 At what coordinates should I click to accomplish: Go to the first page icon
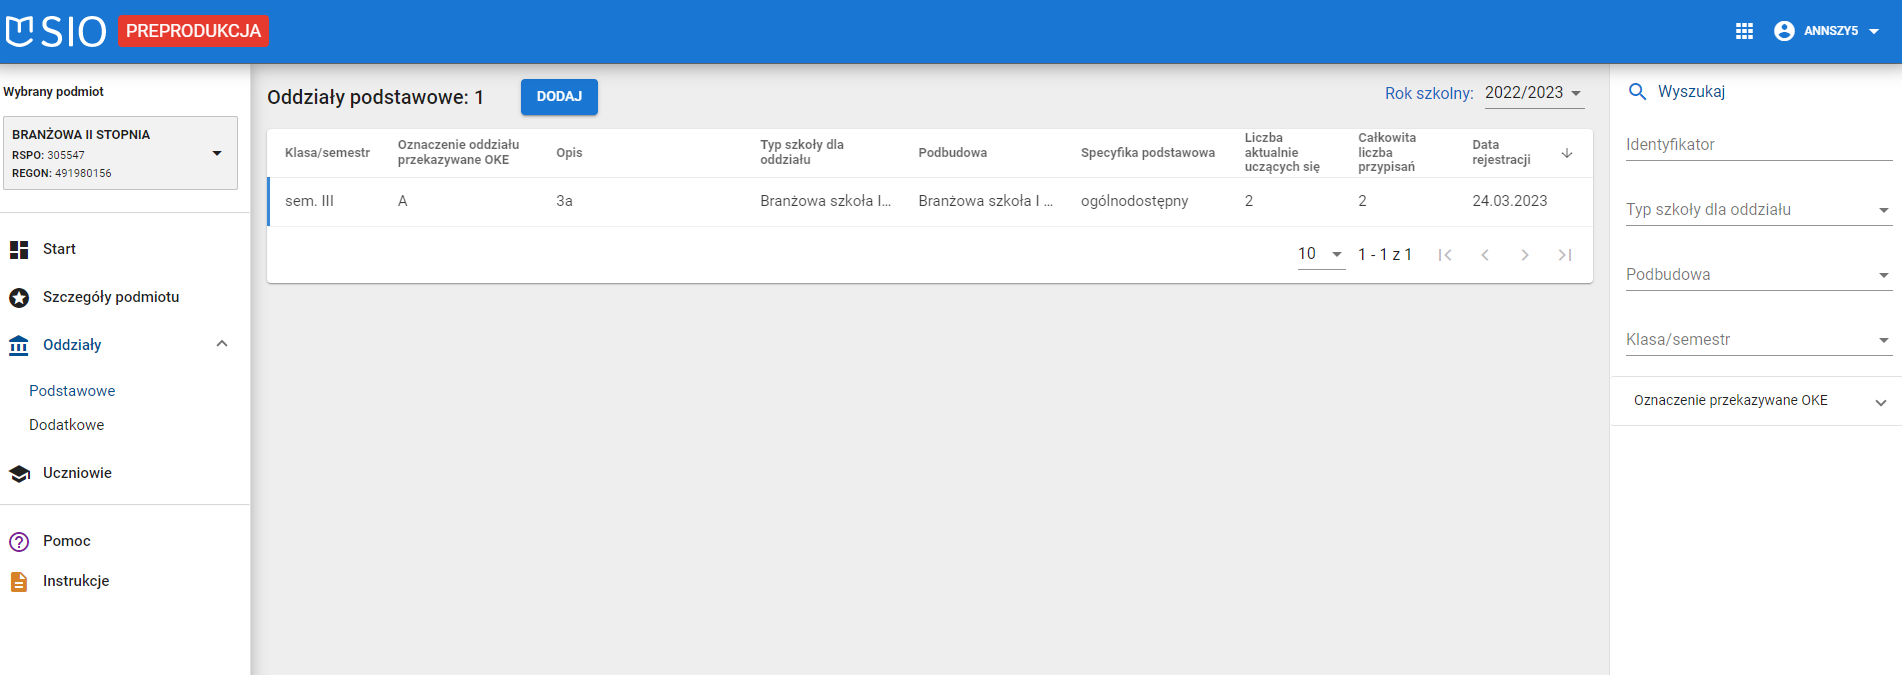coord(1445,255)
